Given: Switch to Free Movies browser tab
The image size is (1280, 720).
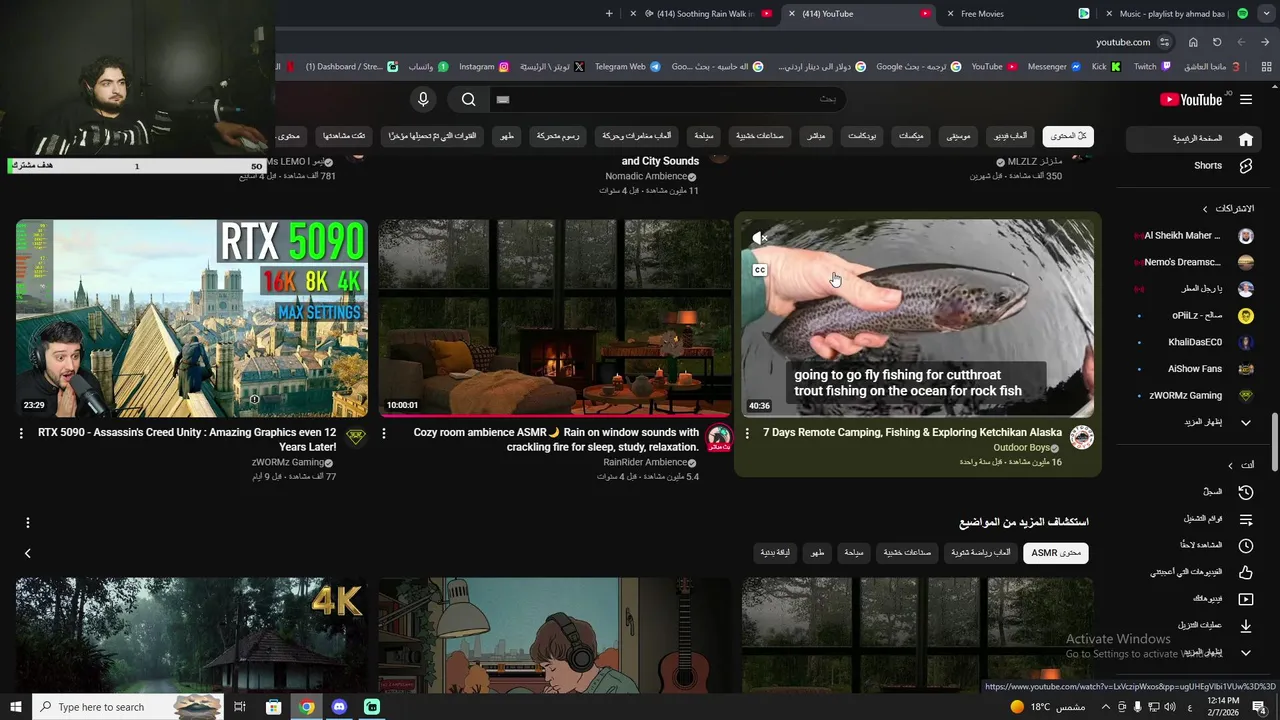Looking at the screenshot, I should click(1020, 14).
